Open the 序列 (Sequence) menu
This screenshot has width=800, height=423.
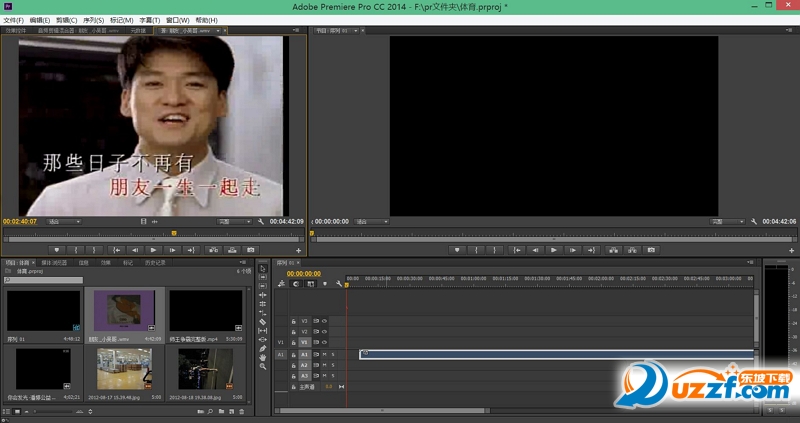click(92, 20)
